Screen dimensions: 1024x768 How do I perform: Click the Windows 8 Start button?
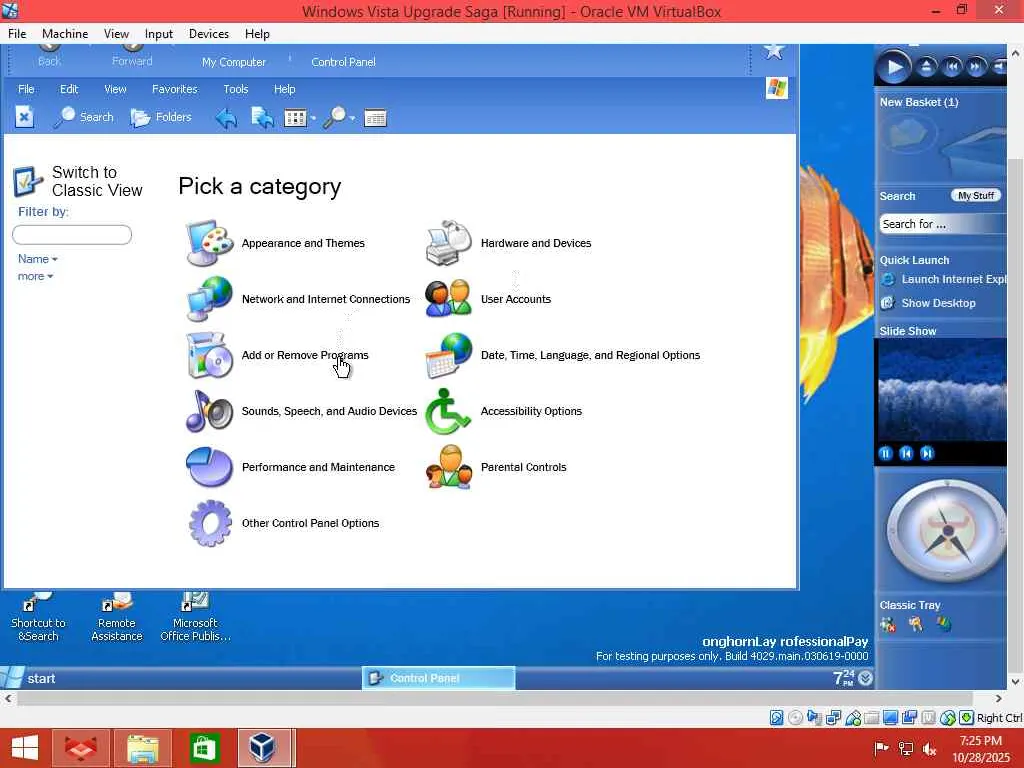coord(24,748)
